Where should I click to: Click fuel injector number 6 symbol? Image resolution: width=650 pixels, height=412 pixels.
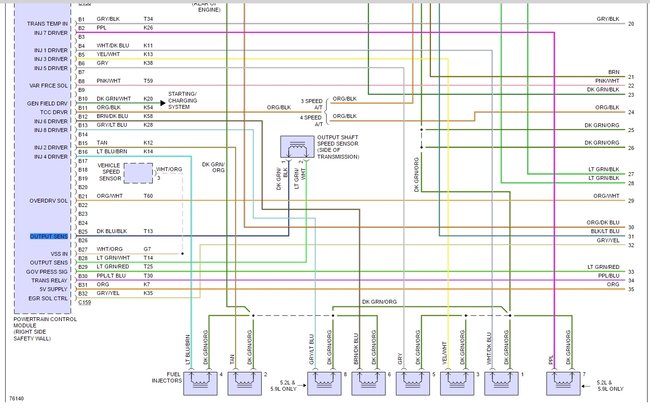(x=369, y=383)
